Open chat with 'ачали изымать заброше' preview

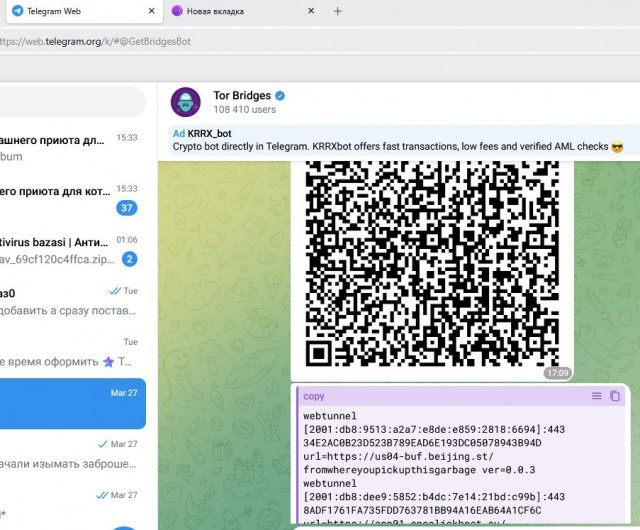point(73,454)
